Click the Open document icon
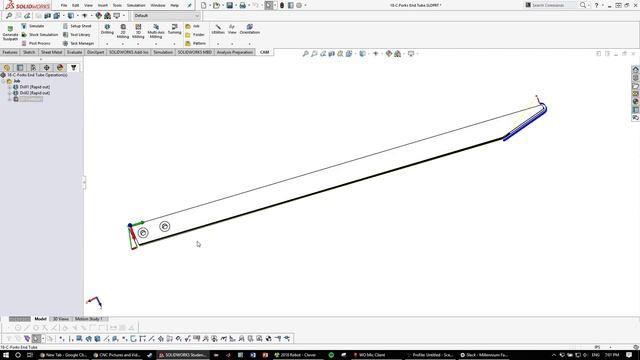 coord(216,5)
